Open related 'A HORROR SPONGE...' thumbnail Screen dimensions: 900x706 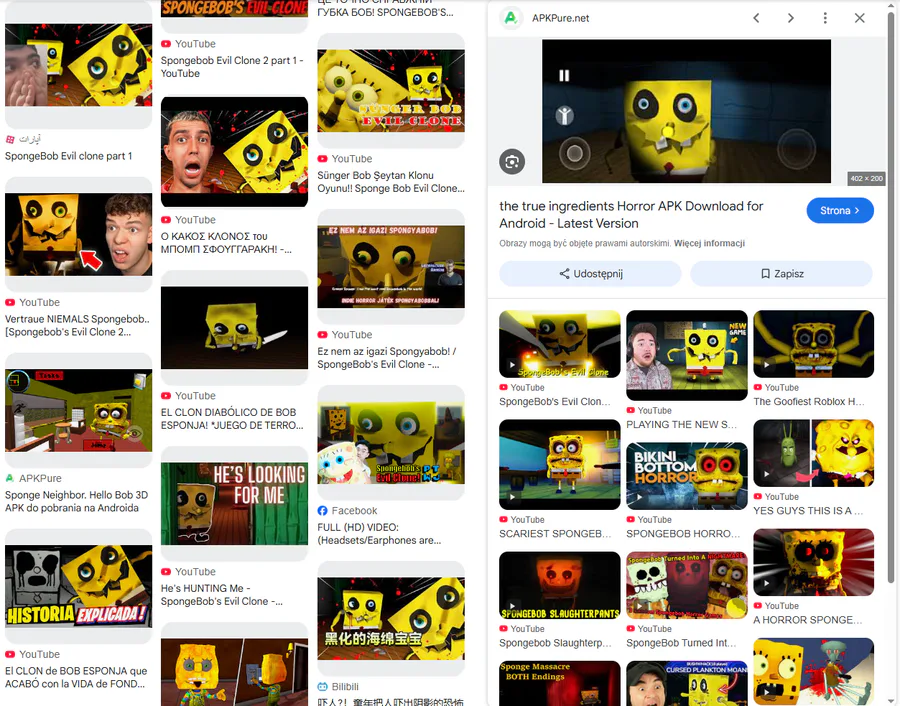tap(813, 562)
